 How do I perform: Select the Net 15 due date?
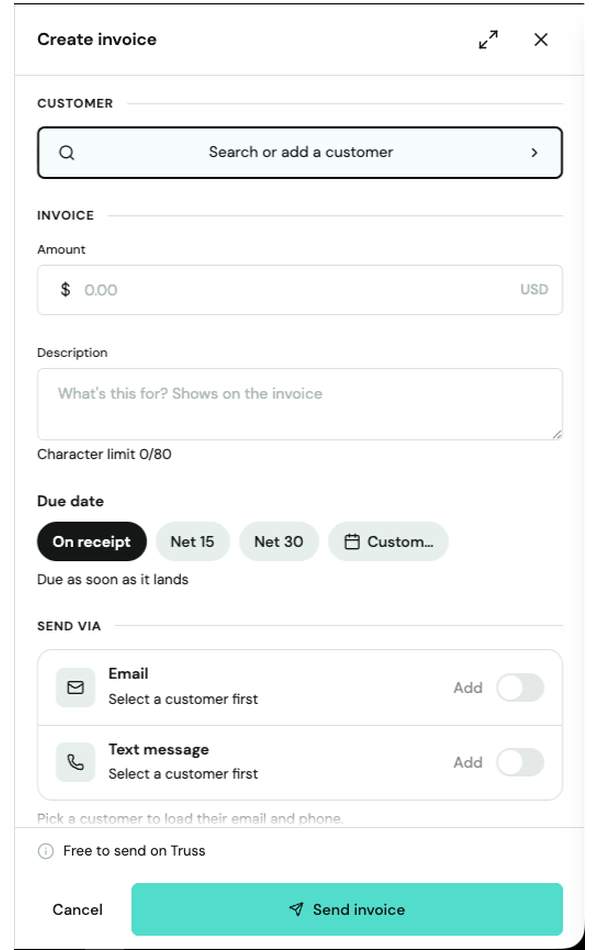click(x=193, y=542)
